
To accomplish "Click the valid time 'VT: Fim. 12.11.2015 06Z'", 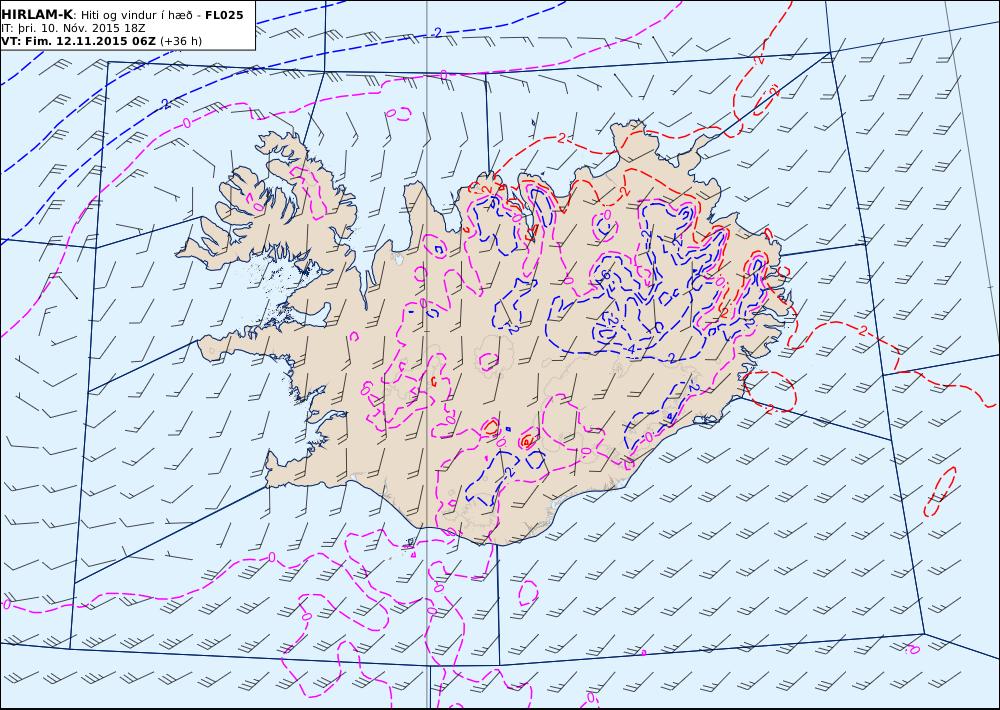I will [78, 41].
